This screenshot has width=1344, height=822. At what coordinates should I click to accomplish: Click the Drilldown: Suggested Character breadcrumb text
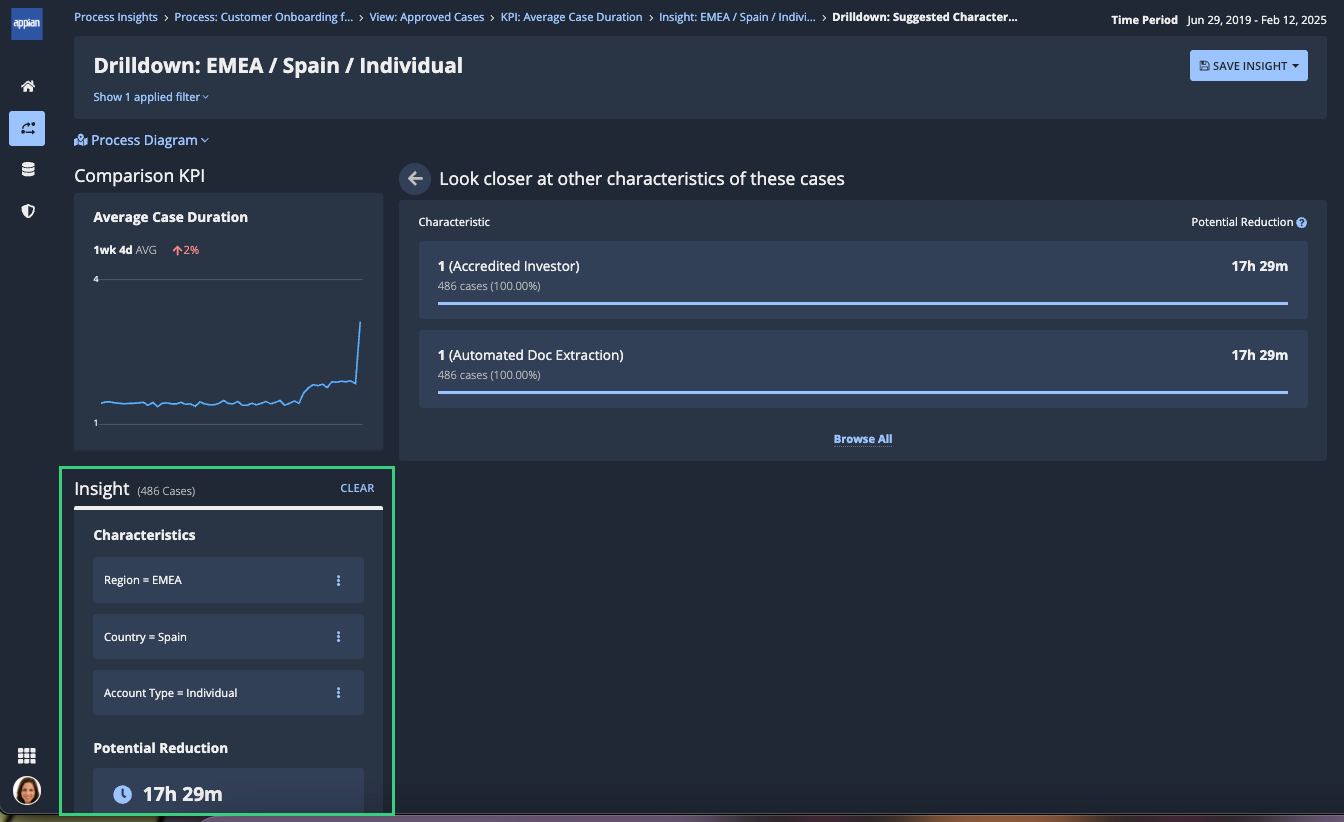click(x=925, y=17)
